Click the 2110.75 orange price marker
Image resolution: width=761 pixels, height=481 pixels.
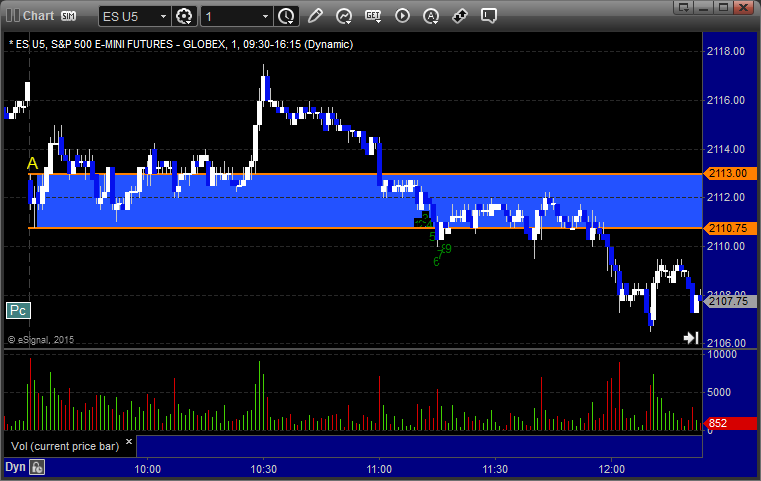[x=730, y=228]
